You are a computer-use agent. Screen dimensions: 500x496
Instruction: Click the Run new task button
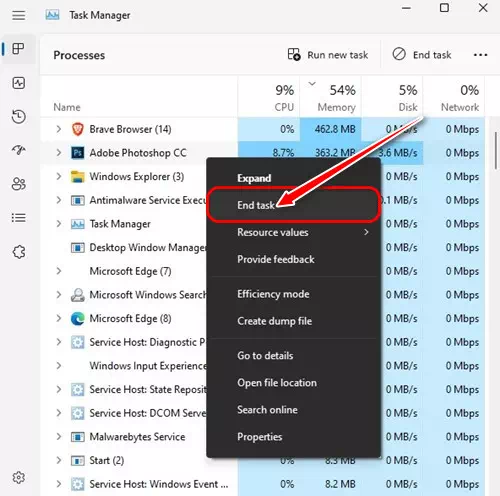328,55
